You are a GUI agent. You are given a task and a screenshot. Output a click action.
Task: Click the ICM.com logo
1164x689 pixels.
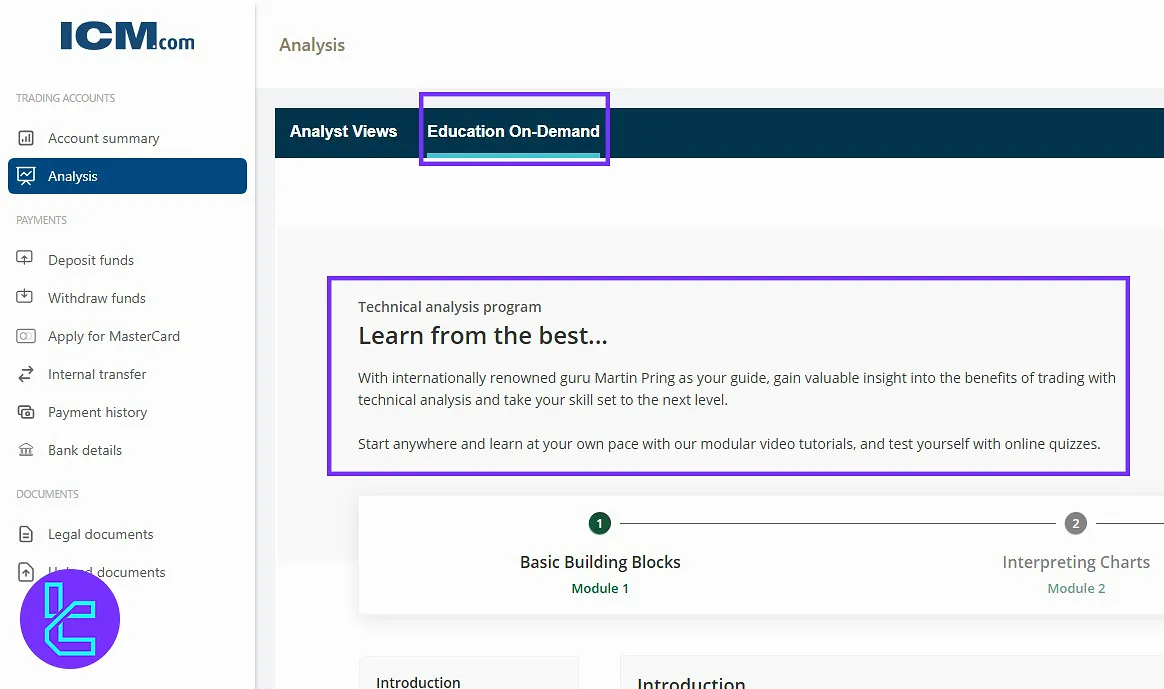tap(127, 37)
